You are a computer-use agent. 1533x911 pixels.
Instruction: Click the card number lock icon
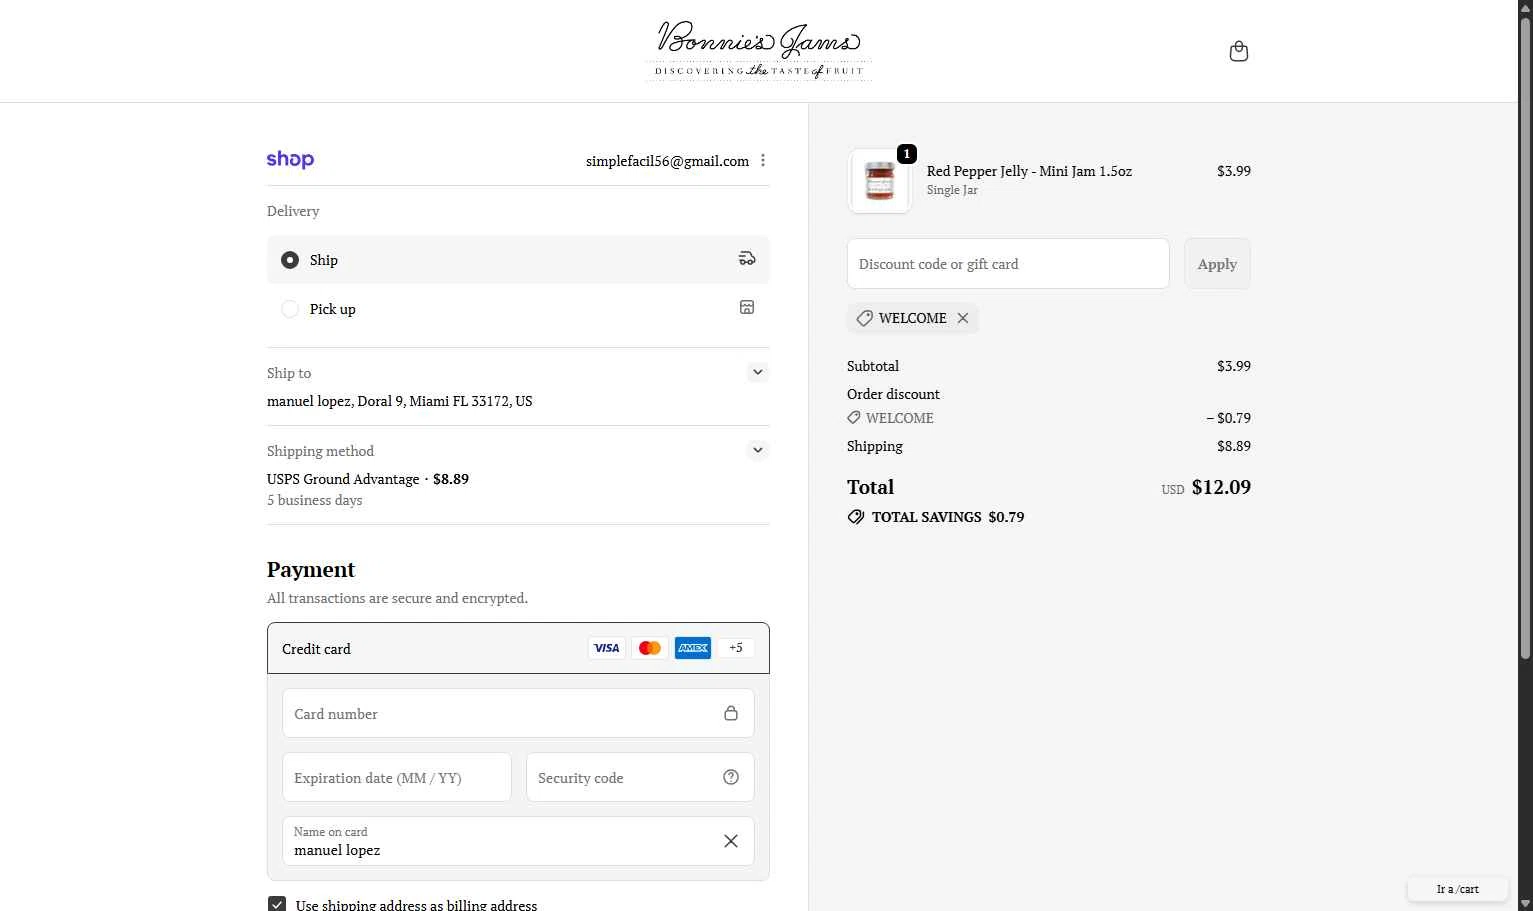pos(731,713)
